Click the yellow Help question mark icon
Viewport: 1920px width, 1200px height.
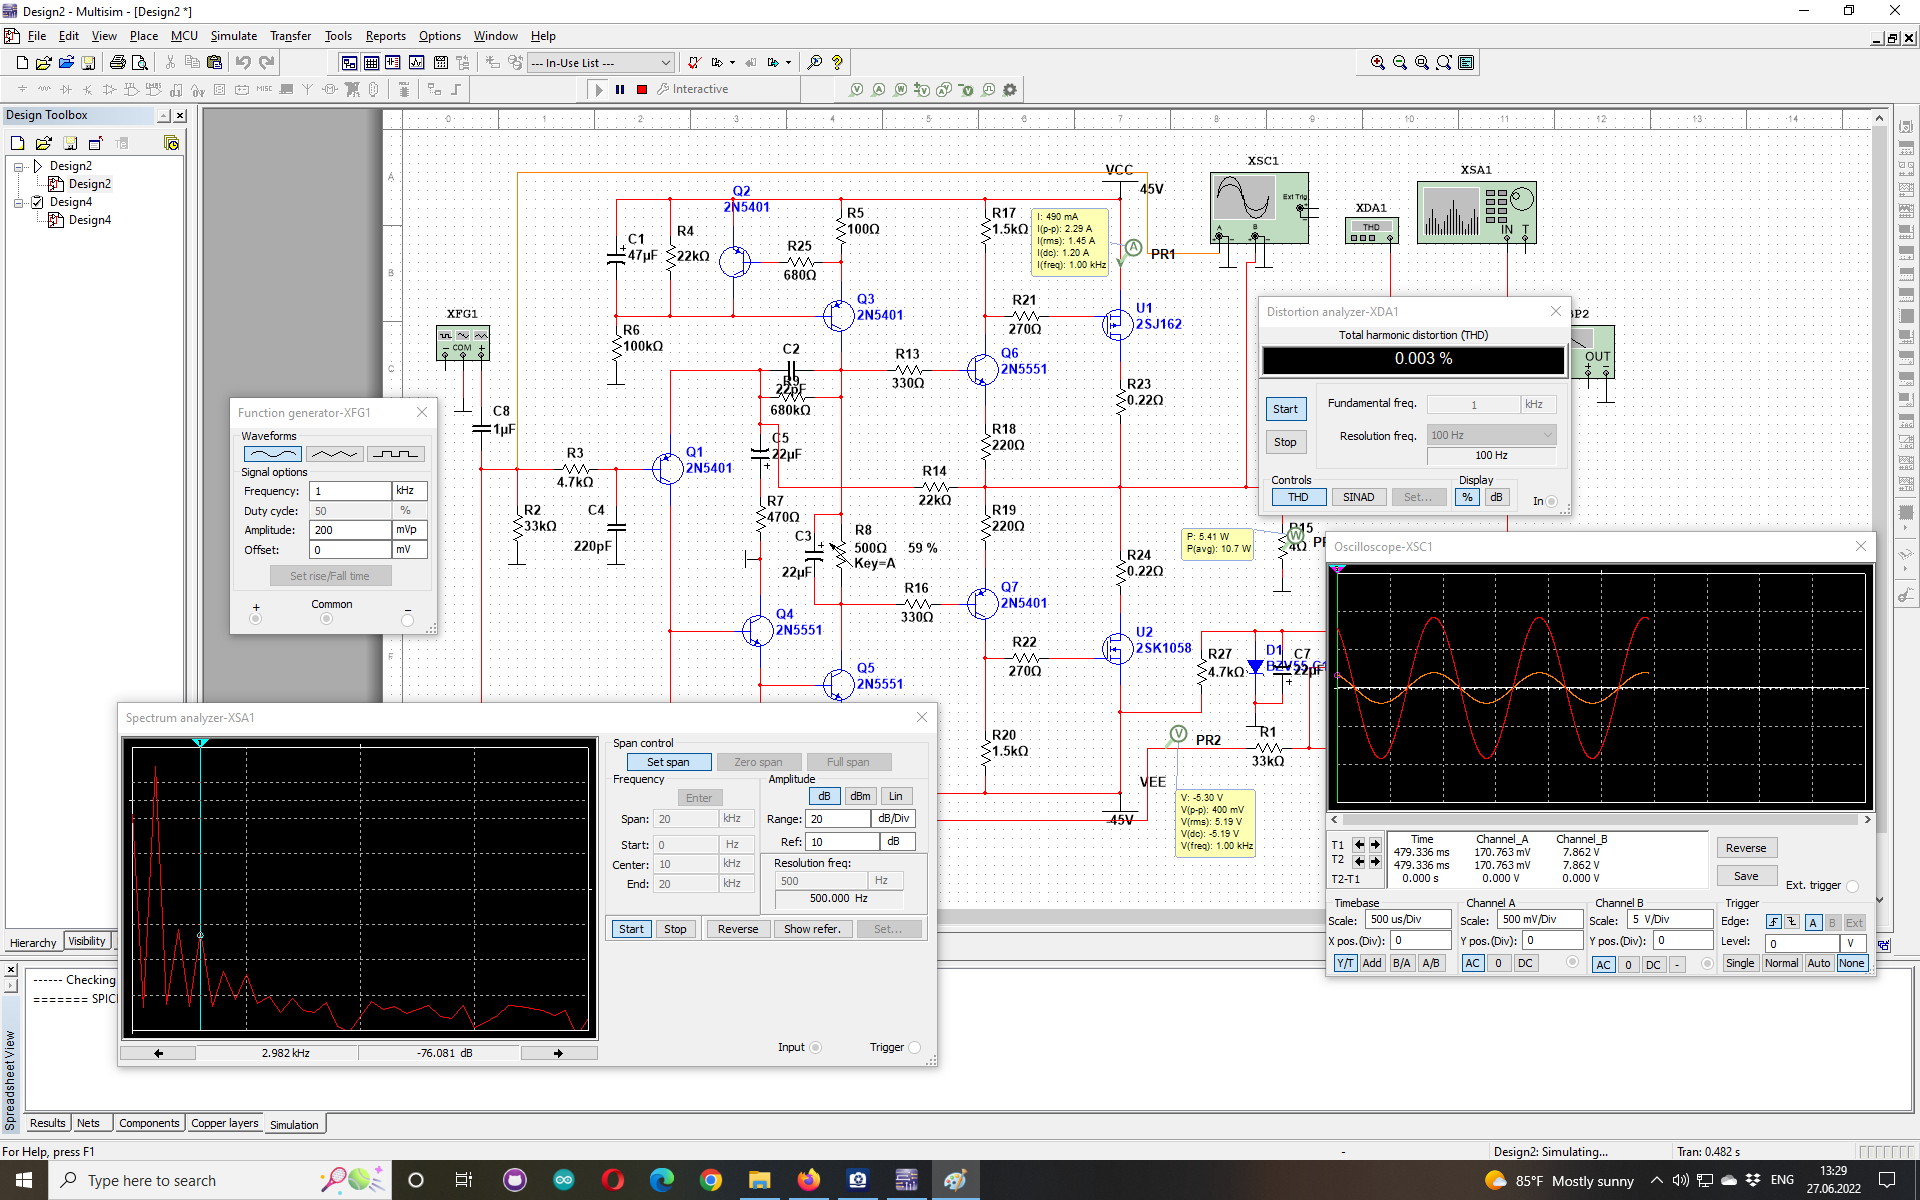pos(837,62)
